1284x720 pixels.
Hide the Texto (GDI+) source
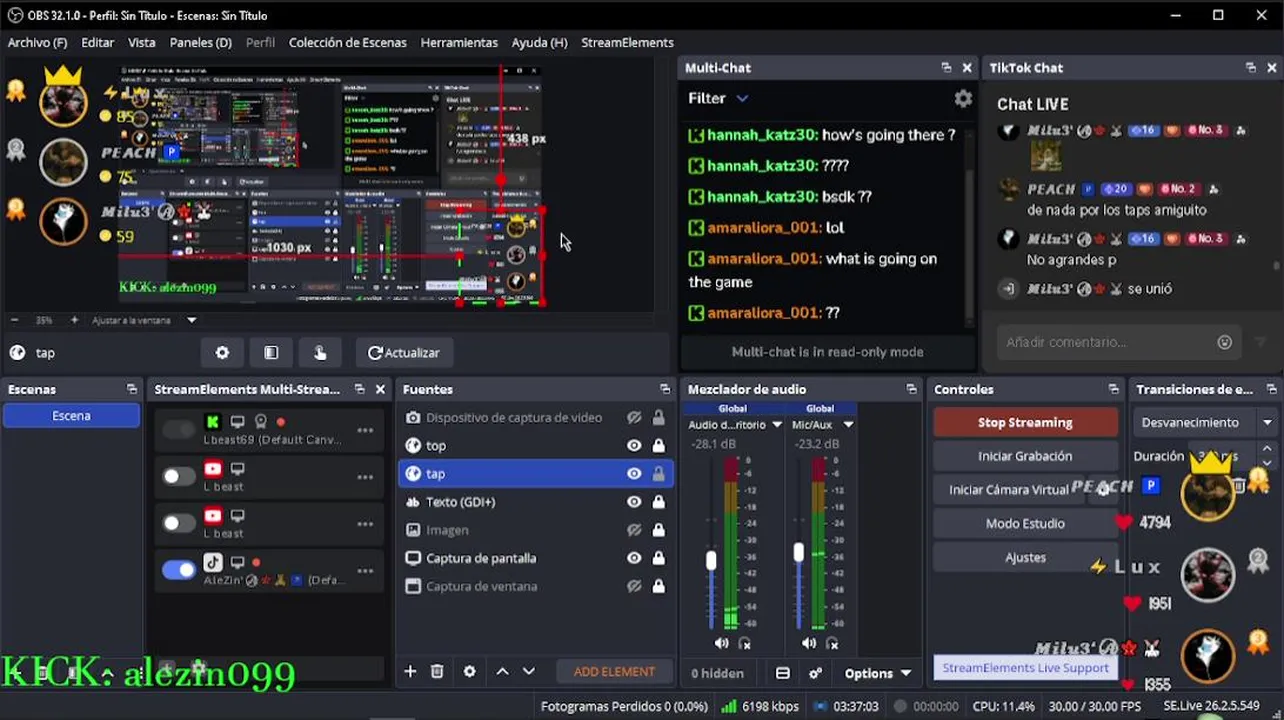click(634, 501)
